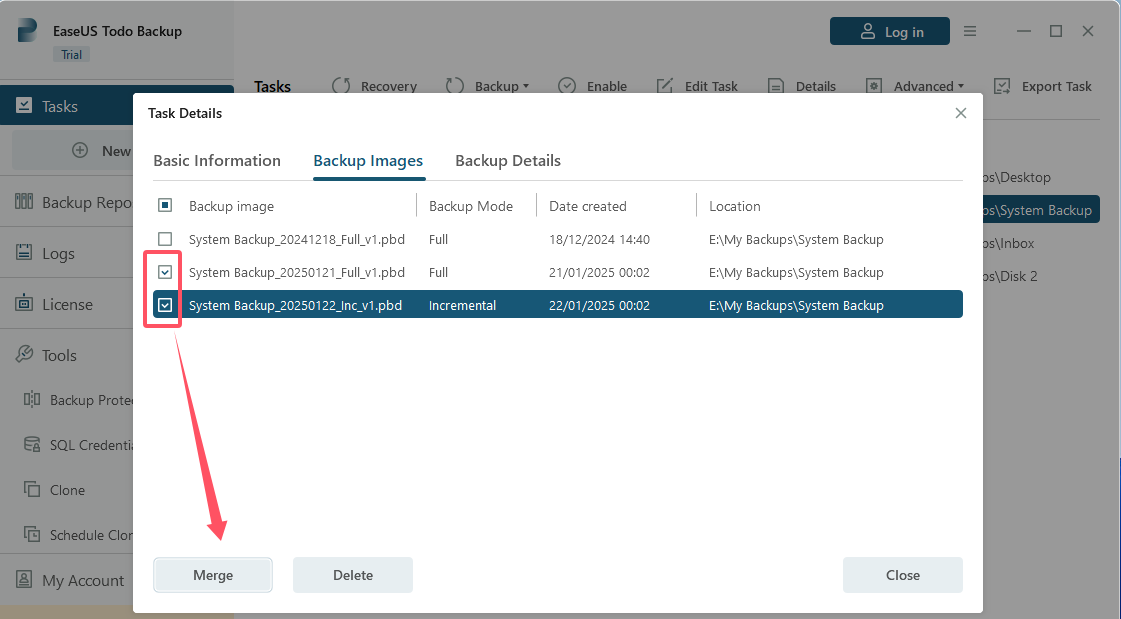Uncheck the System Backup_20250122_Inc_v1.pbd checkbox

click(x=165, y=305)
